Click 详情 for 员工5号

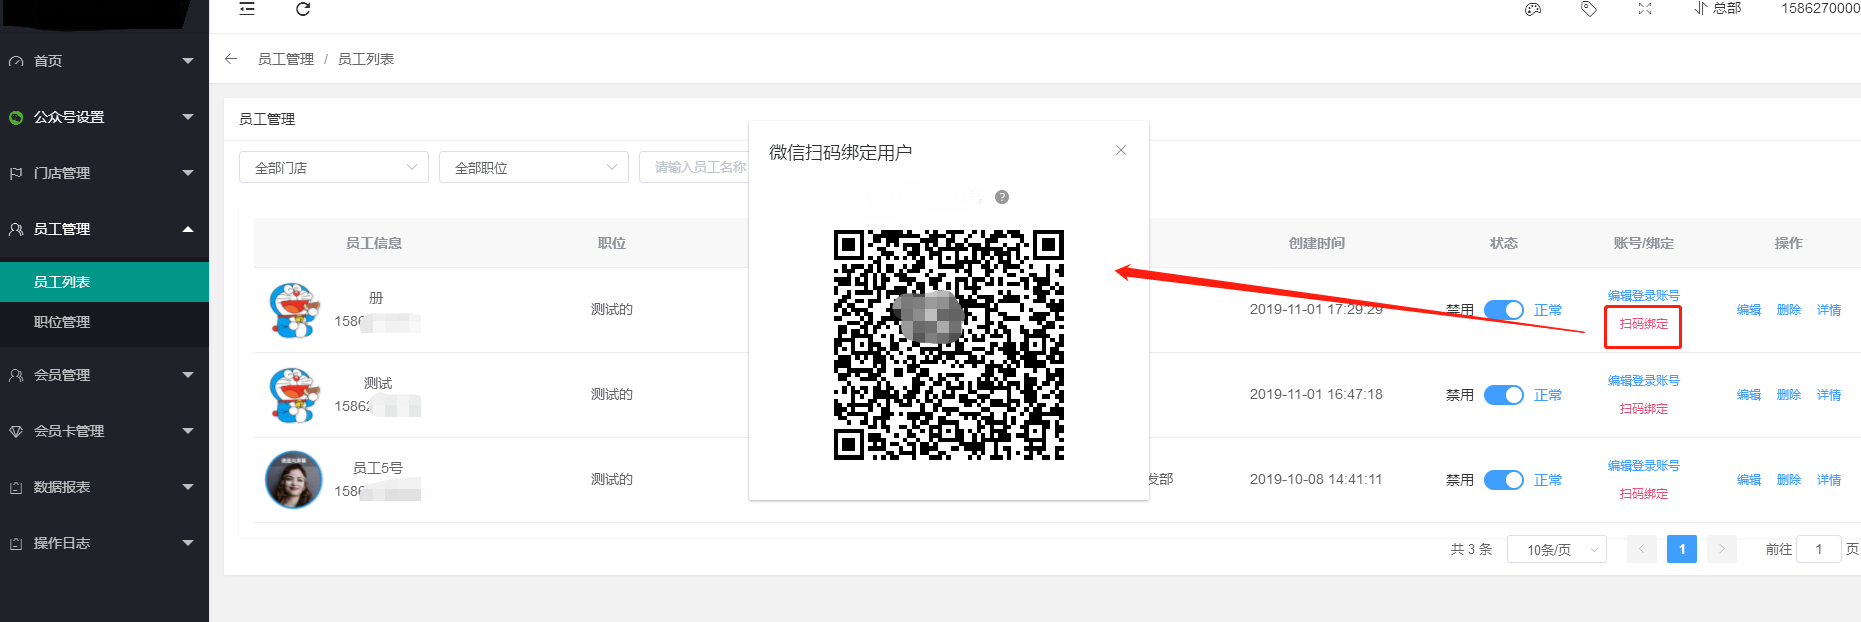pos(1829,480)
